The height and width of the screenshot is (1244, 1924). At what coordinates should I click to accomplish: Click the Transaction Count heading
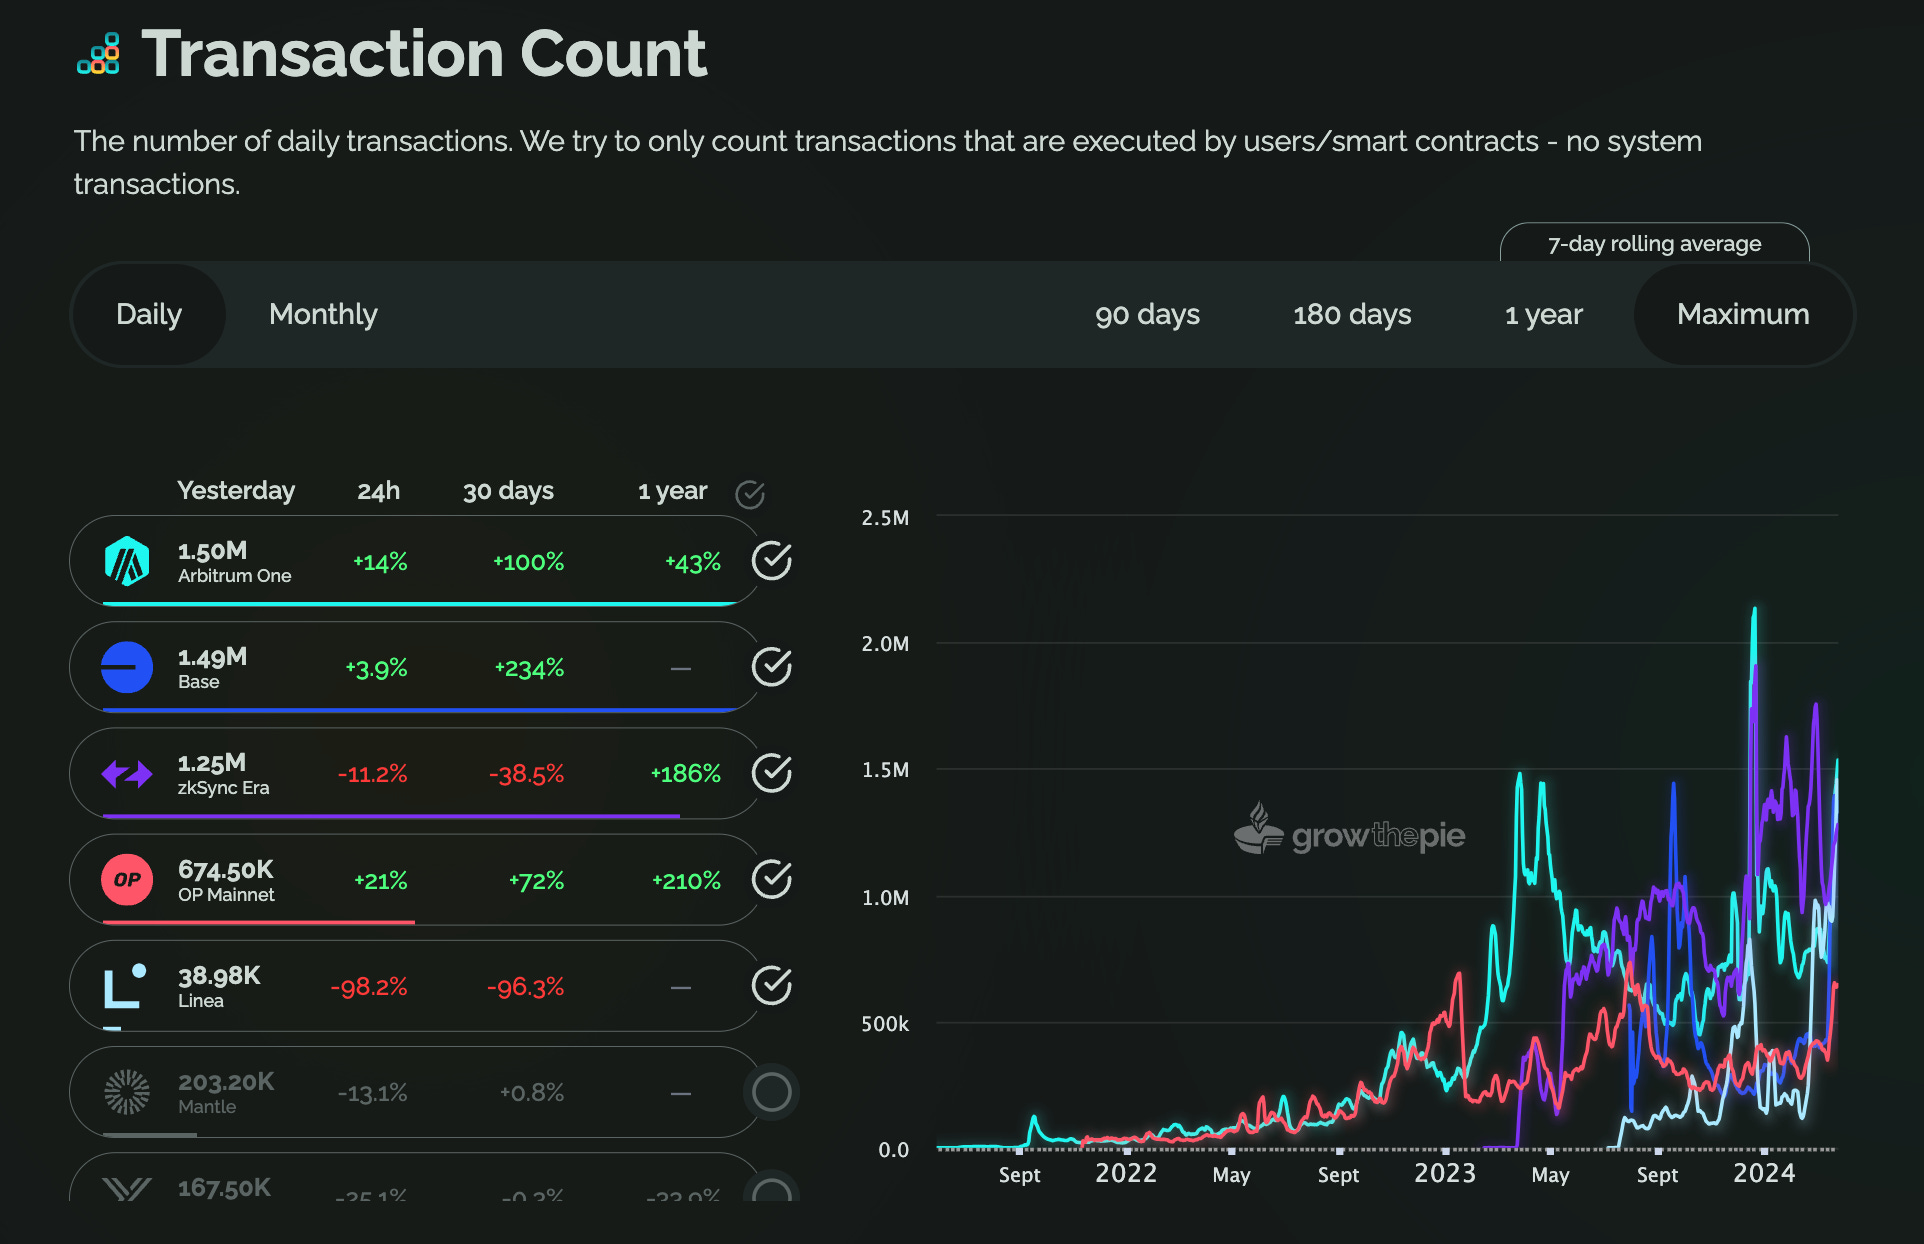click(x=424, y=54)
